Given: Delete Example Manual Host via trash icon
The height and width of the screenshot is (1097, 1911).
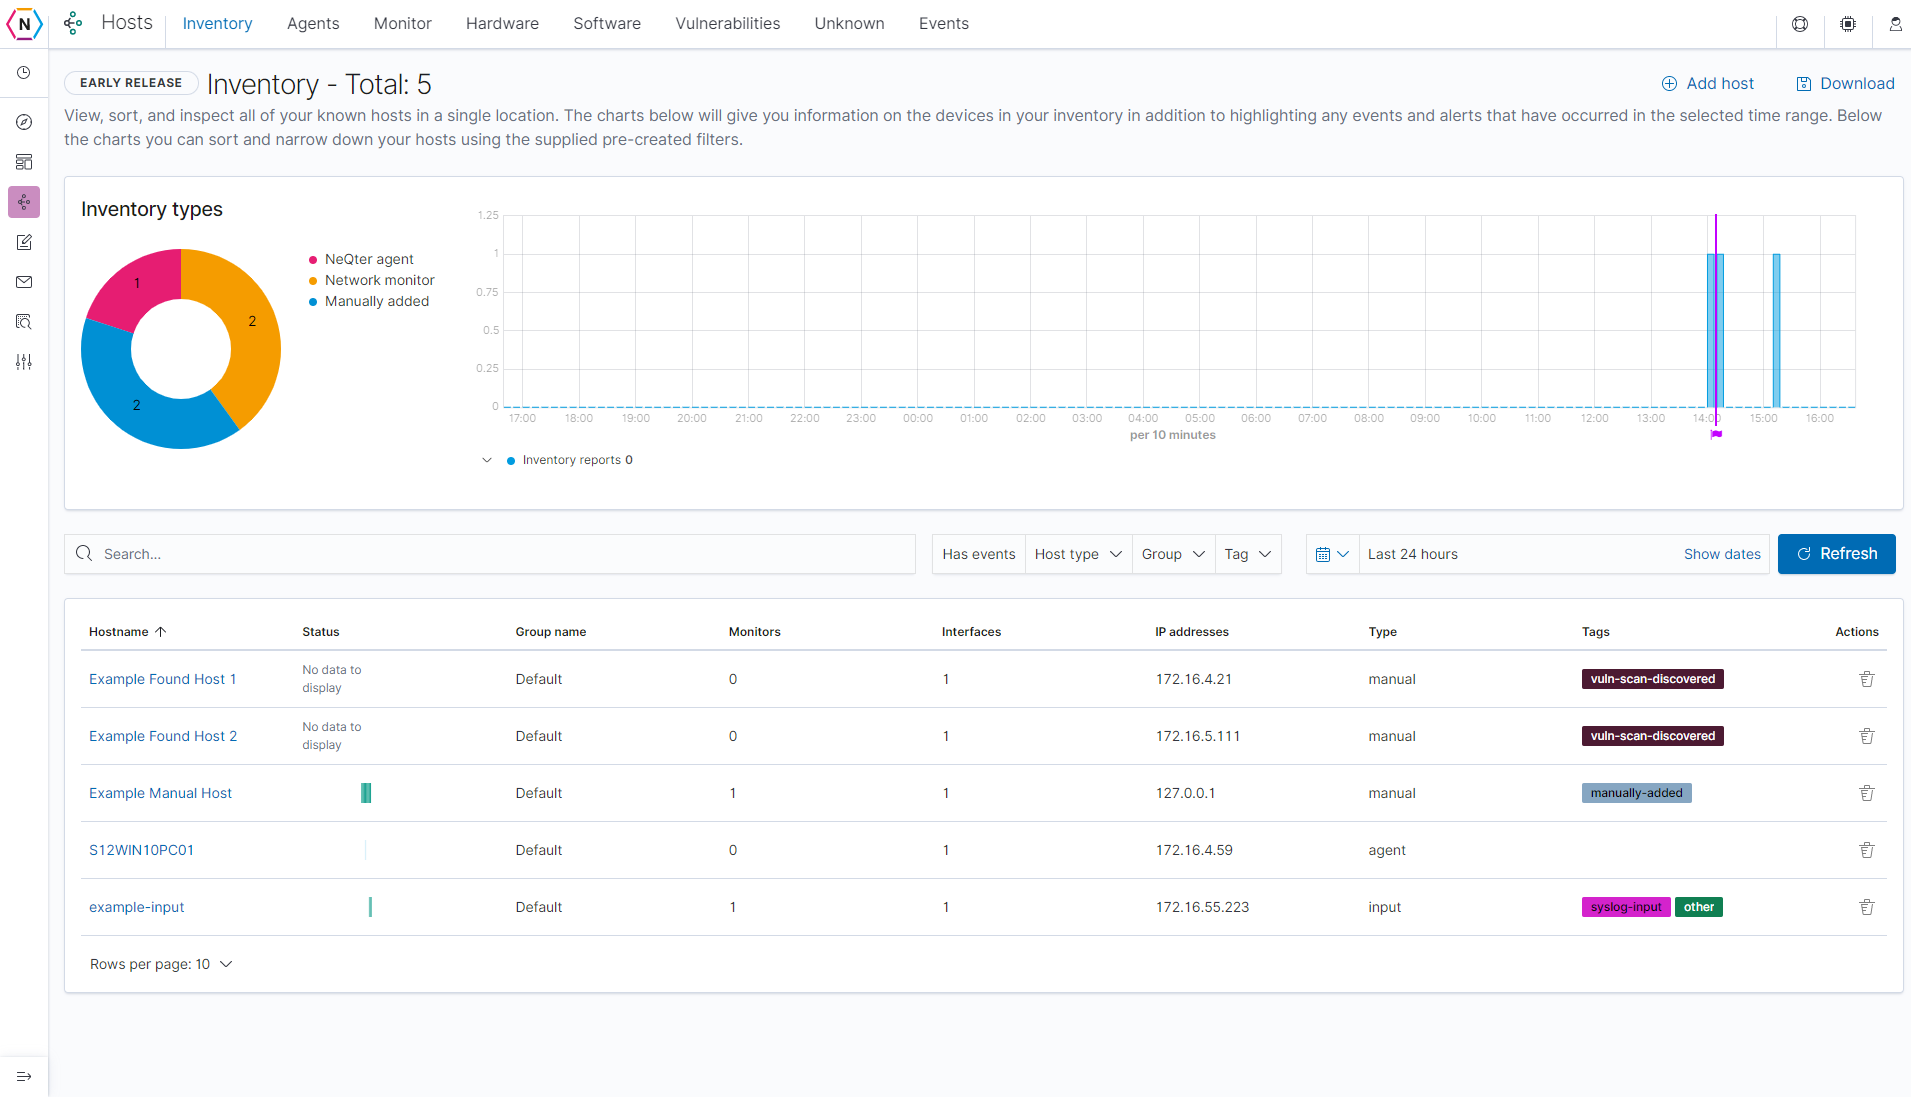Looking at the screenshot, I should tap(1866, 793).
